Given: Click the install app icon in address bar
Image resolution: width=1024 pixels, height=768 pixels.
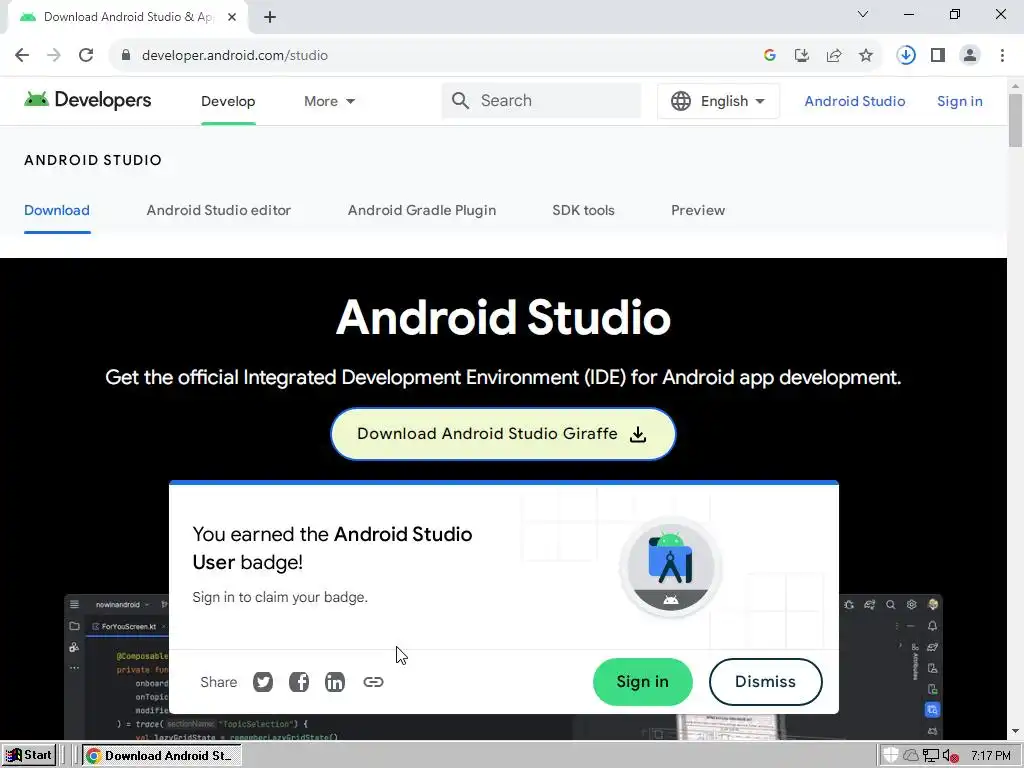Looking at the screenshot, I should pos(802,56).
